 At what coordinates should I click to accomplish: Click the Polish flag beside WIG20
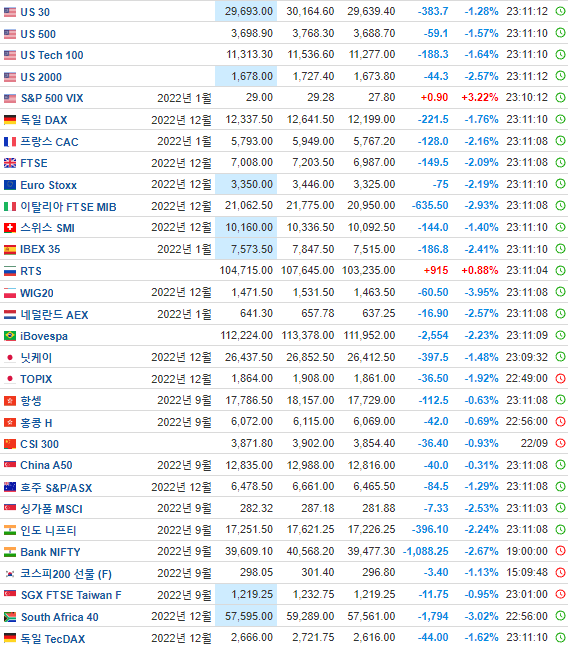pyautogui.click(x=10, y=293)
